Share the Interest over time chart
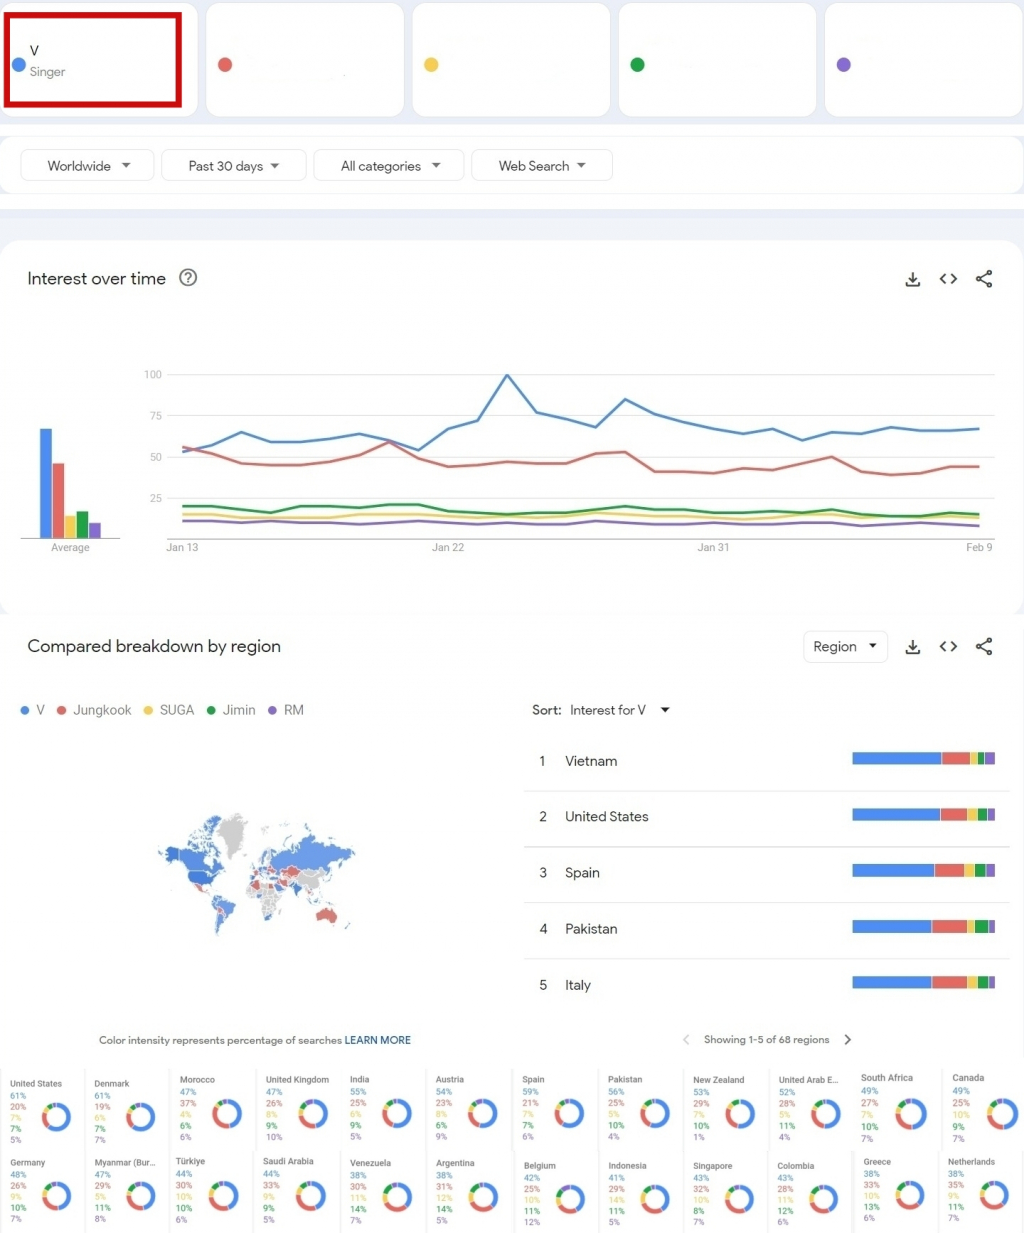Image resolution: width=1024 pixels, height=1233 pixels. pyautogui.click(x=984, y=279)
